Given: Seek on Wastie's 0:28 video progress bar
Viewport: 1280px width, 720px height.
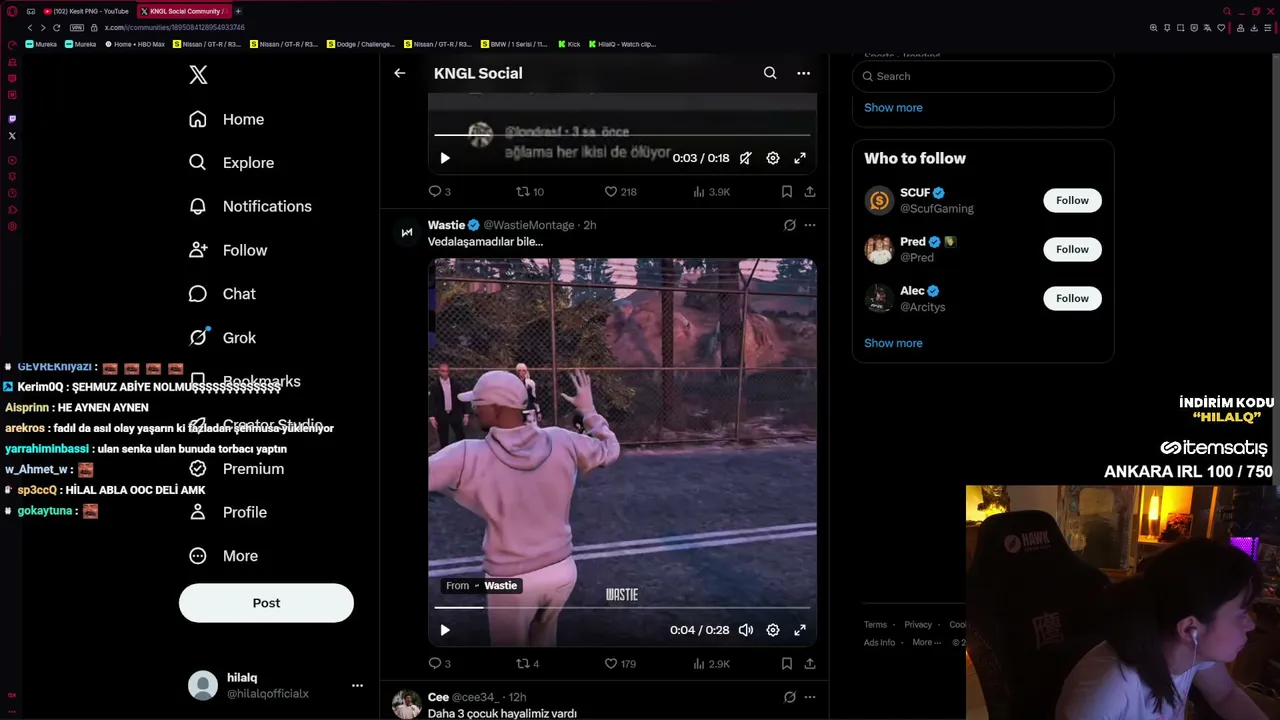Looking at the screenshot, I should 622,607.
